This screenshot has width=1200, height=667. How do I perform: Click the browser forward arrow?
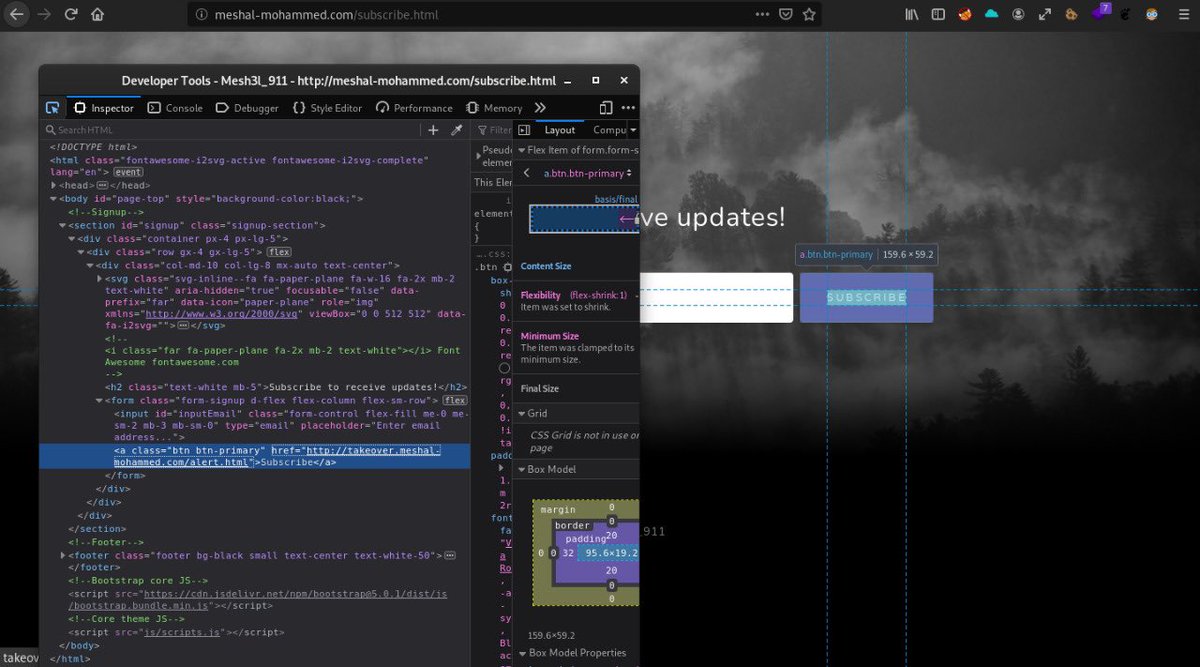[x=44, y=15]
